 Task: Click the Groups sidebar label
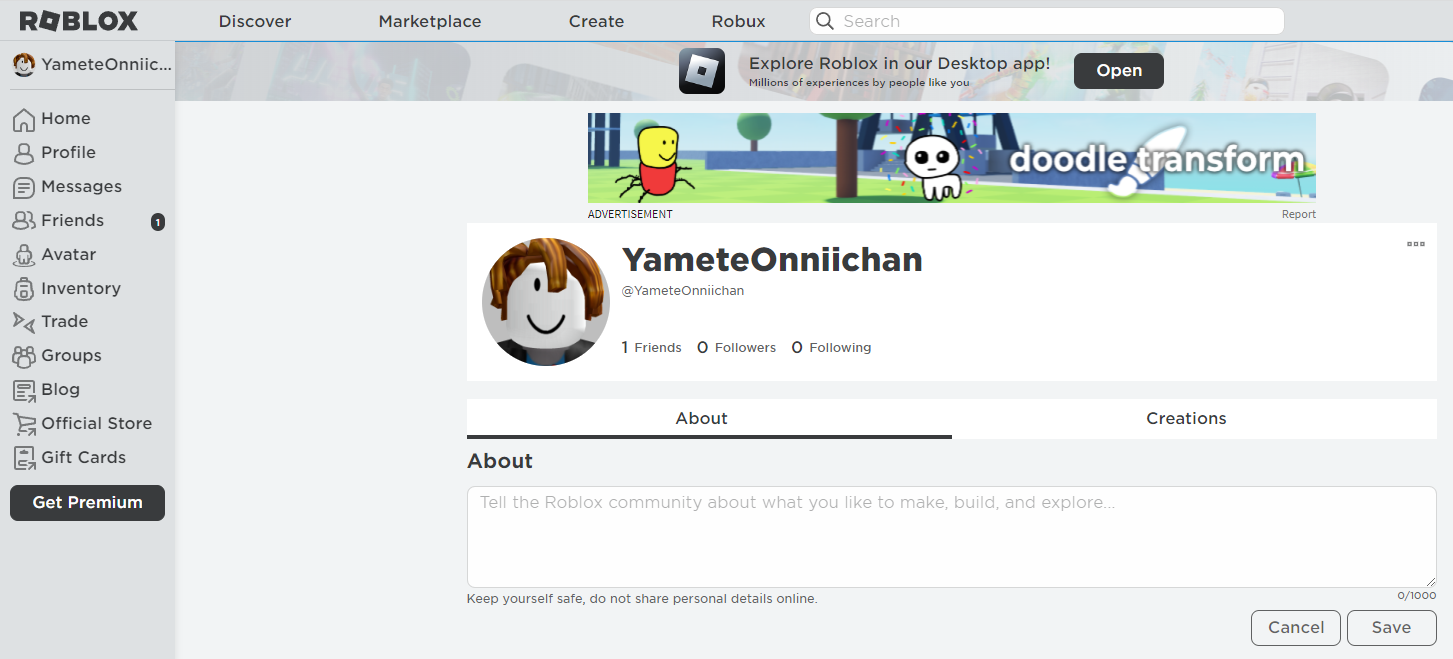point(71,356)
